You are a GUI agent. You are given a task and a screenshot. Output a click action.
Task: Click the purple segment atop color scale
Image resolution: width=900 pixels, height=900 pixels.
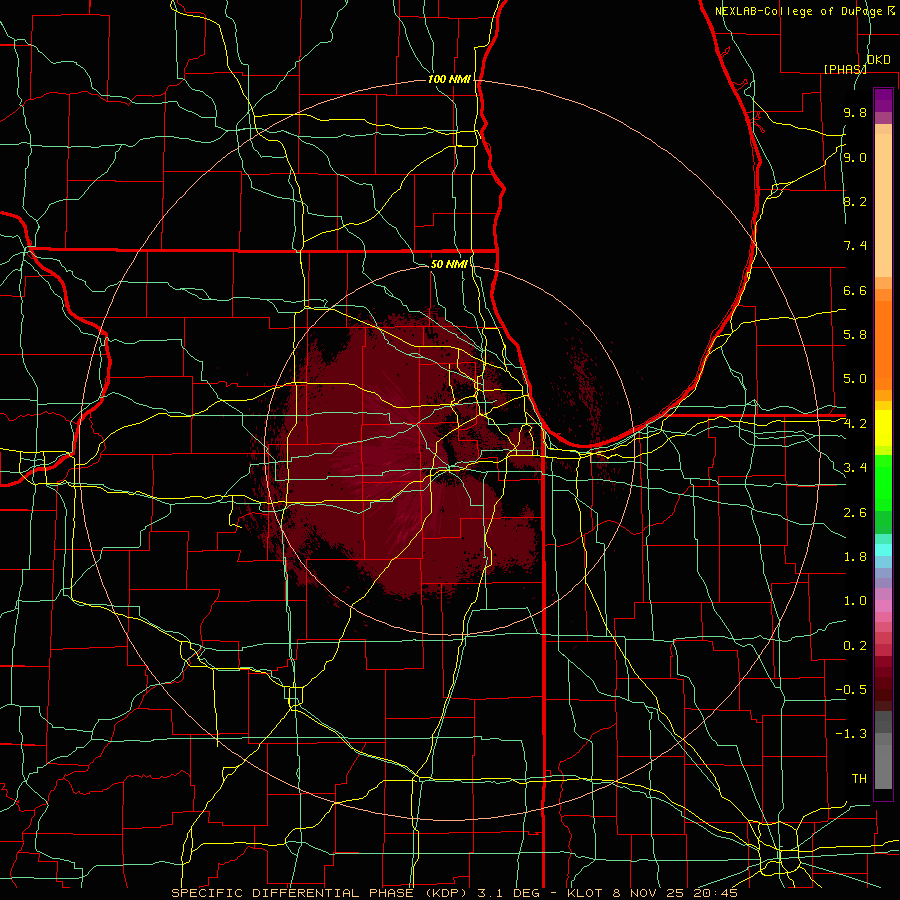[883, 100]
